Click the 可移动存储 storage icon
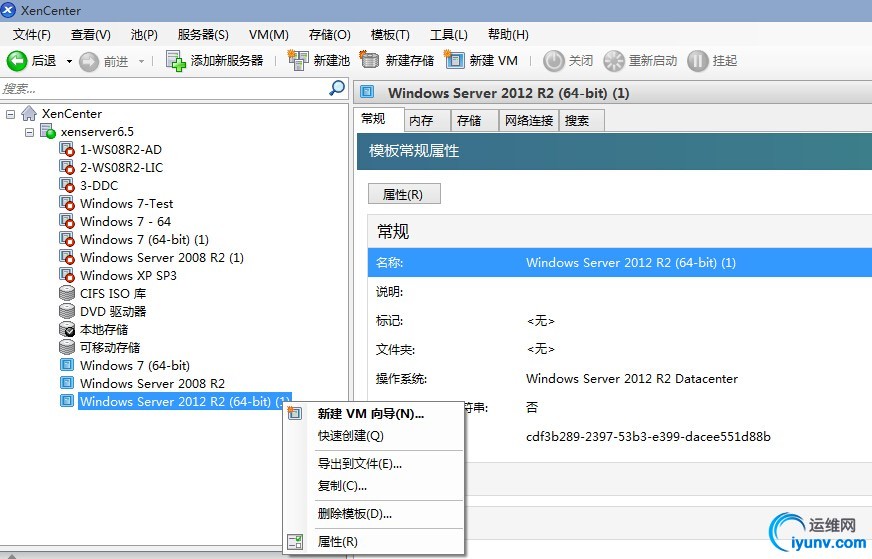This screenshot has height=559, width=872. [x=67, y=347]
